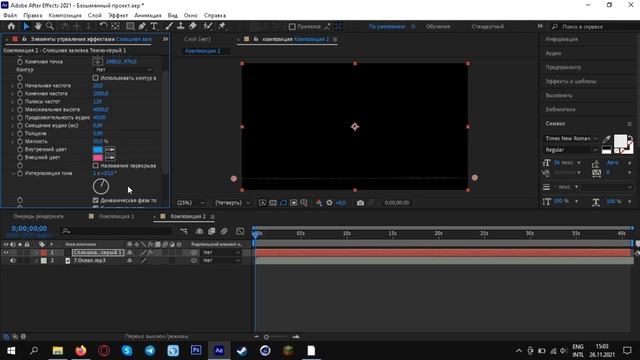This screenshot has width=640, height=360.
Task: Open the Выровнять panel
Action: [559, 96]
